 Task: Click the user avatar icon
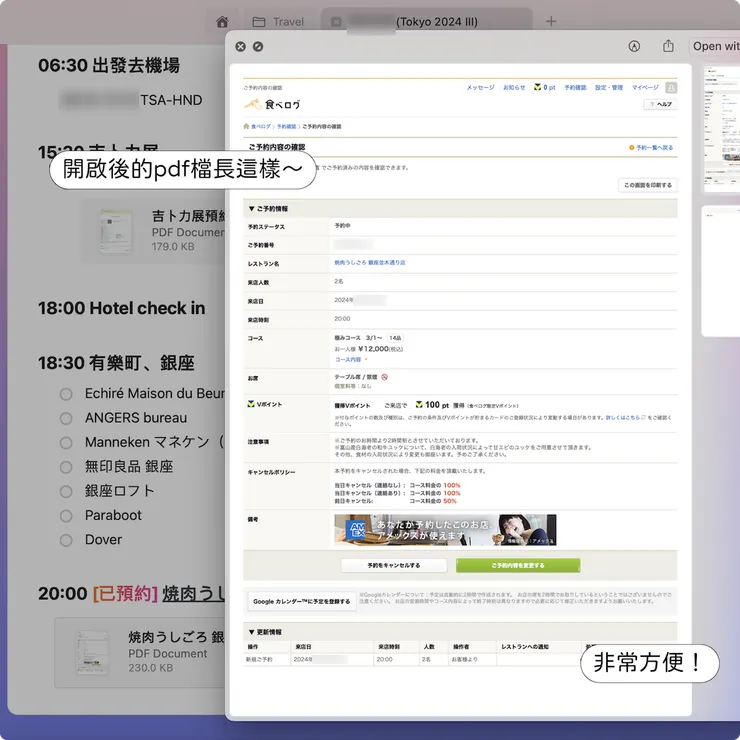[x=671, y=87]
